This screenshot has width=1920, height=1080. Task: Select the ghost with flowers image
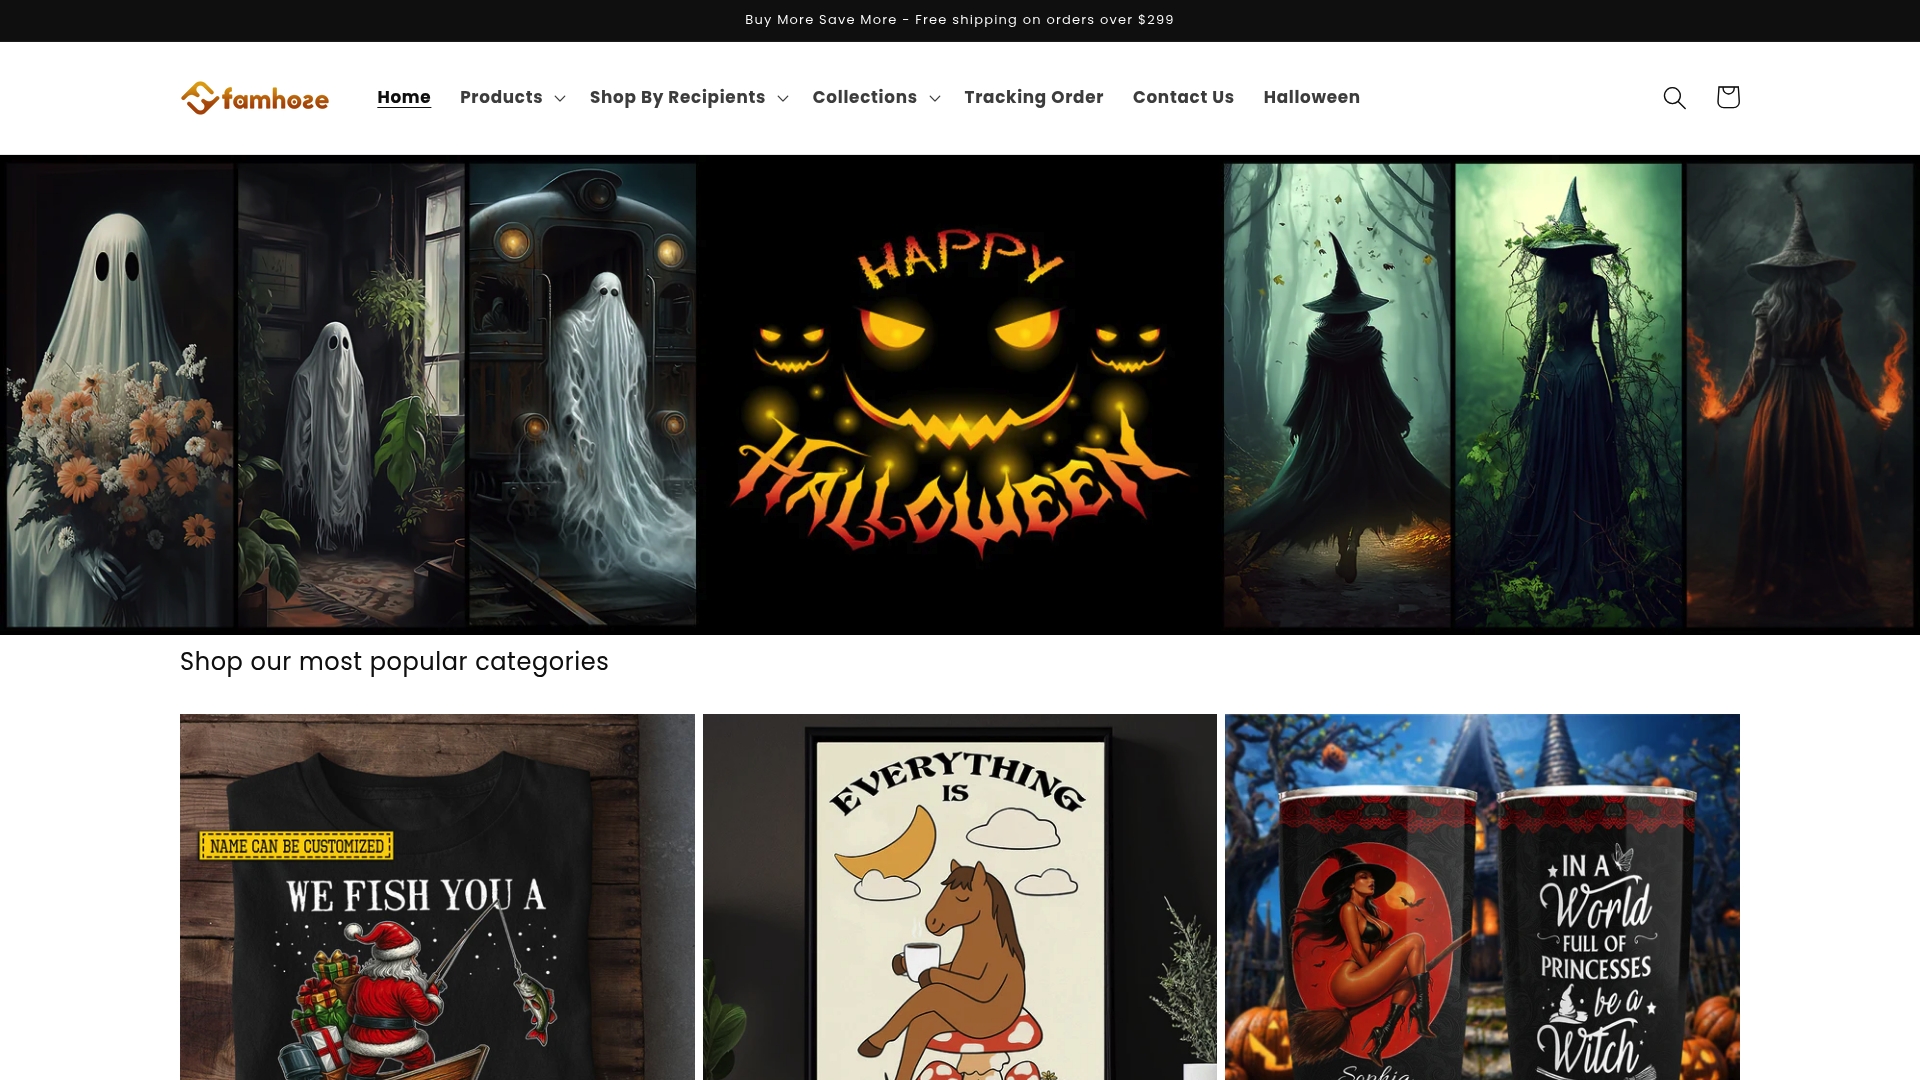pos(120,395)
